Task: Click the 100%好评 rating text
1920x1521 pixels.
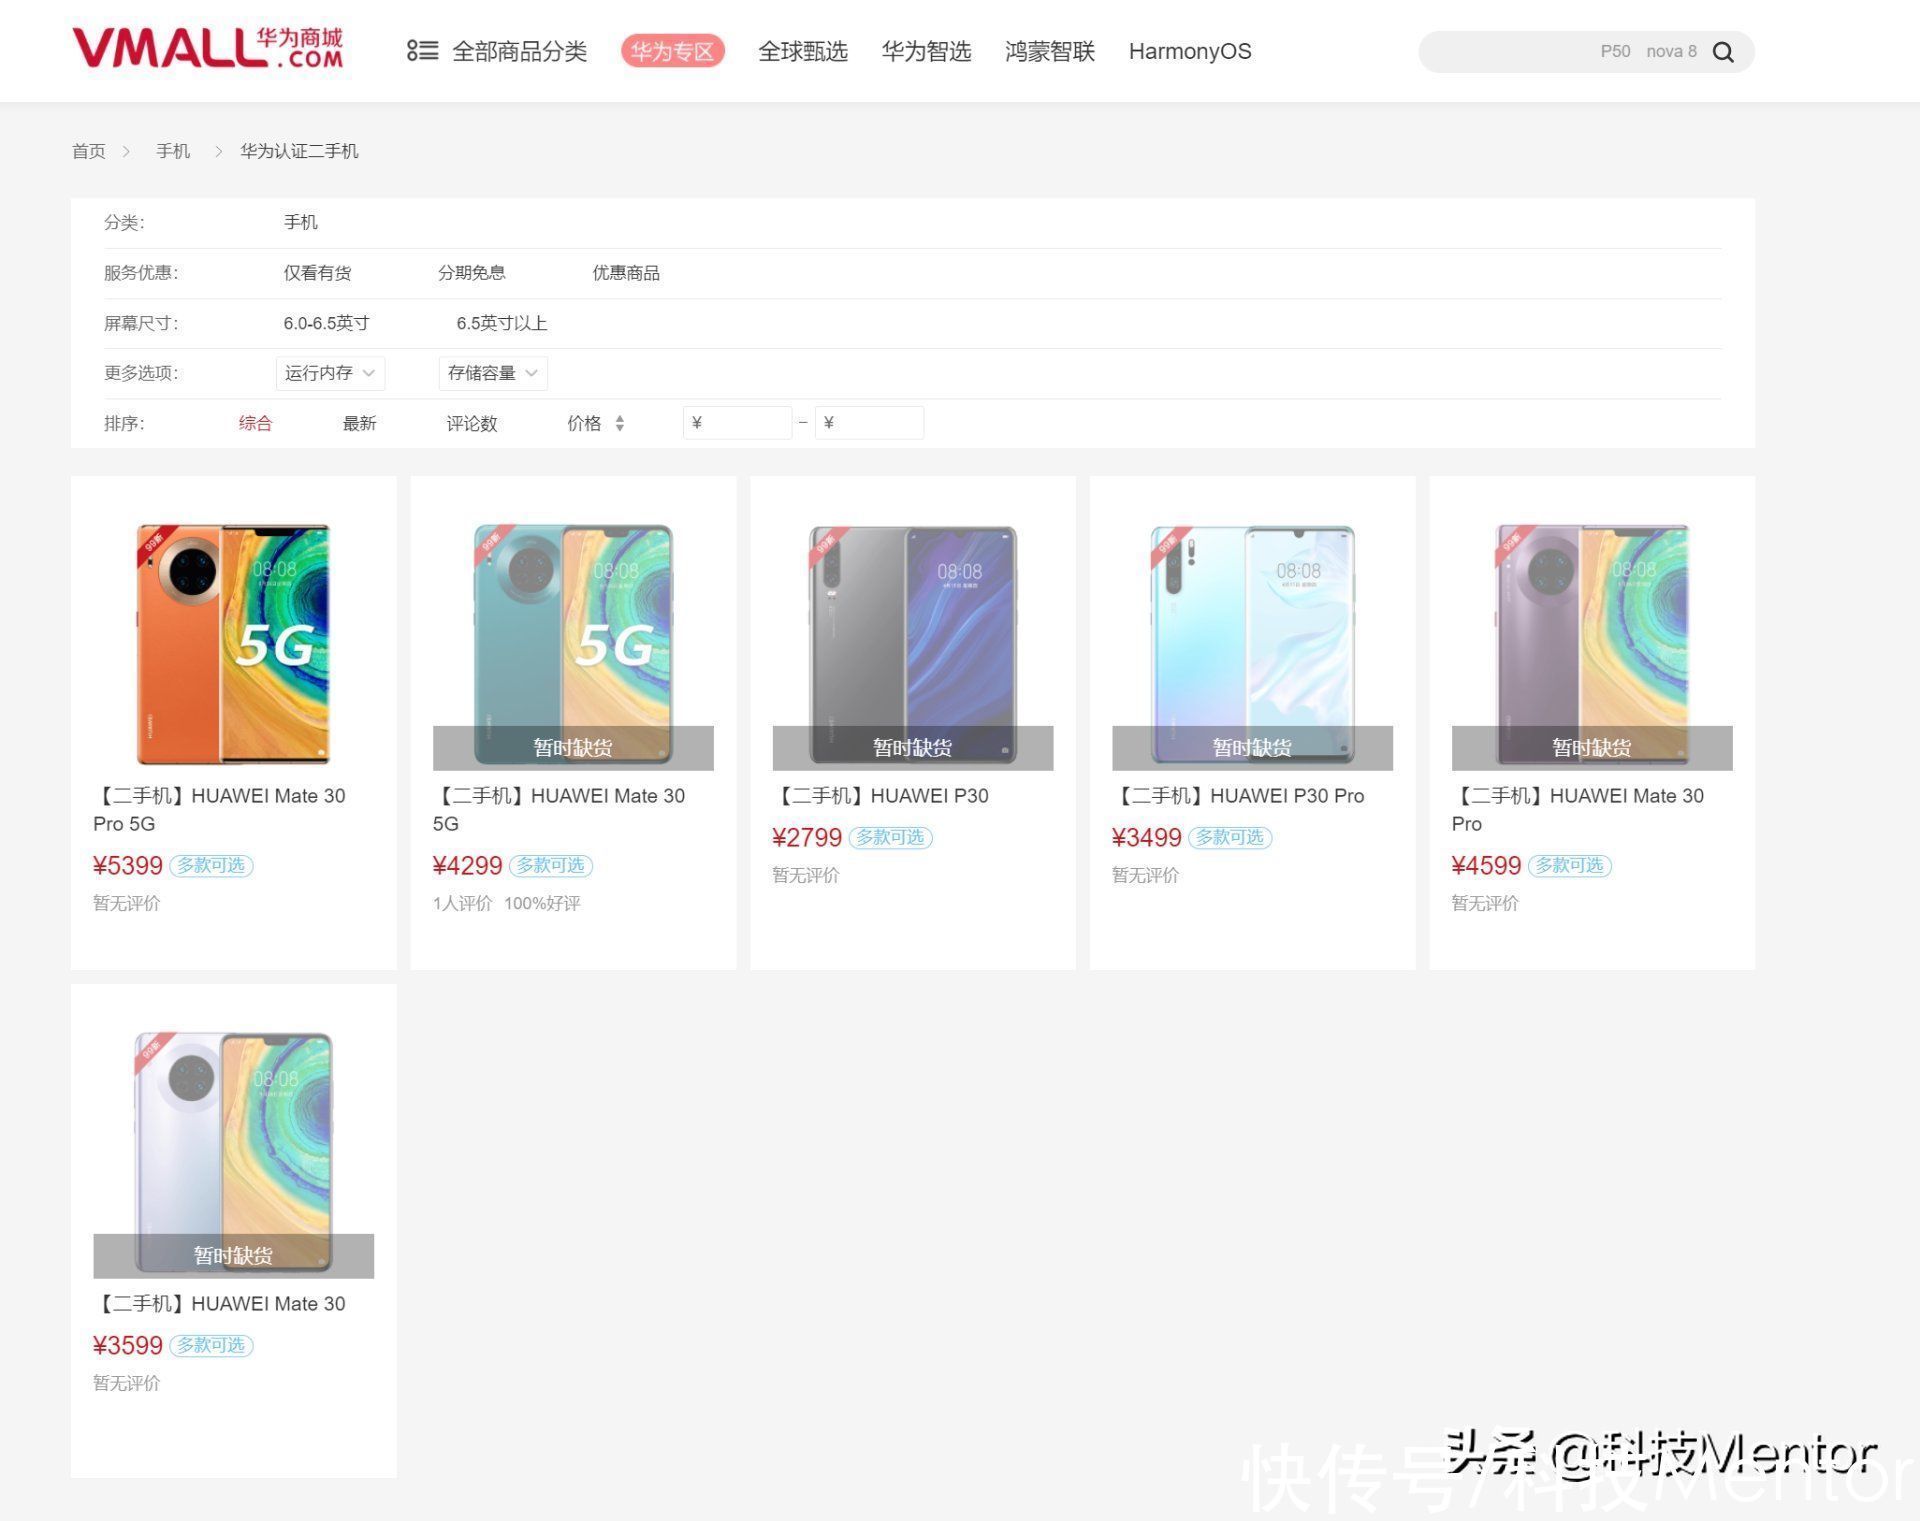Action: [542, 904]
